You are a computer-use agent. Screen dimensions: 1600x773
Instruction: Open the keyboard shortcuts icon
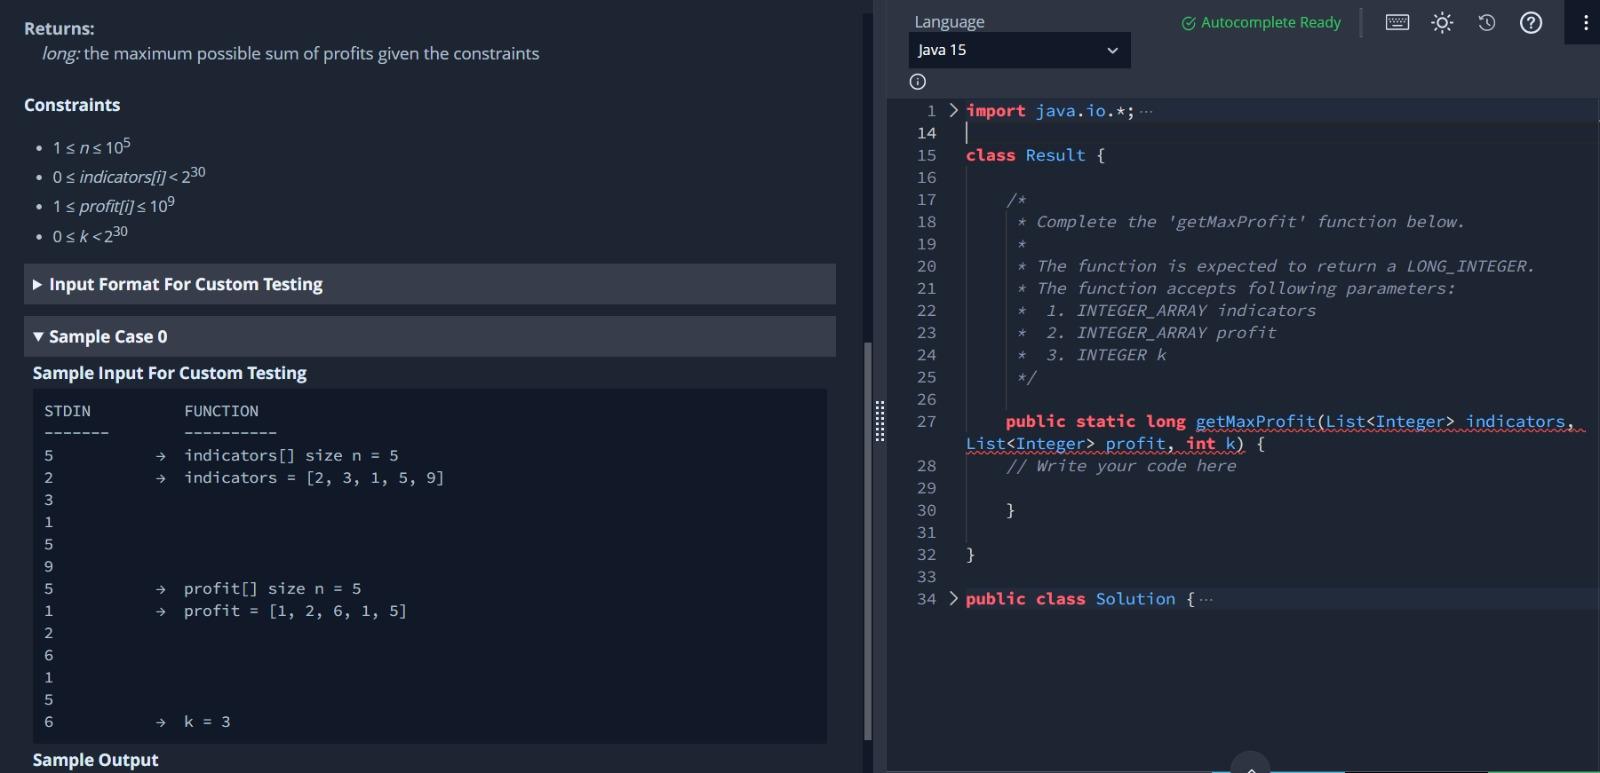pyautogui.click(x=1397, y=22)
